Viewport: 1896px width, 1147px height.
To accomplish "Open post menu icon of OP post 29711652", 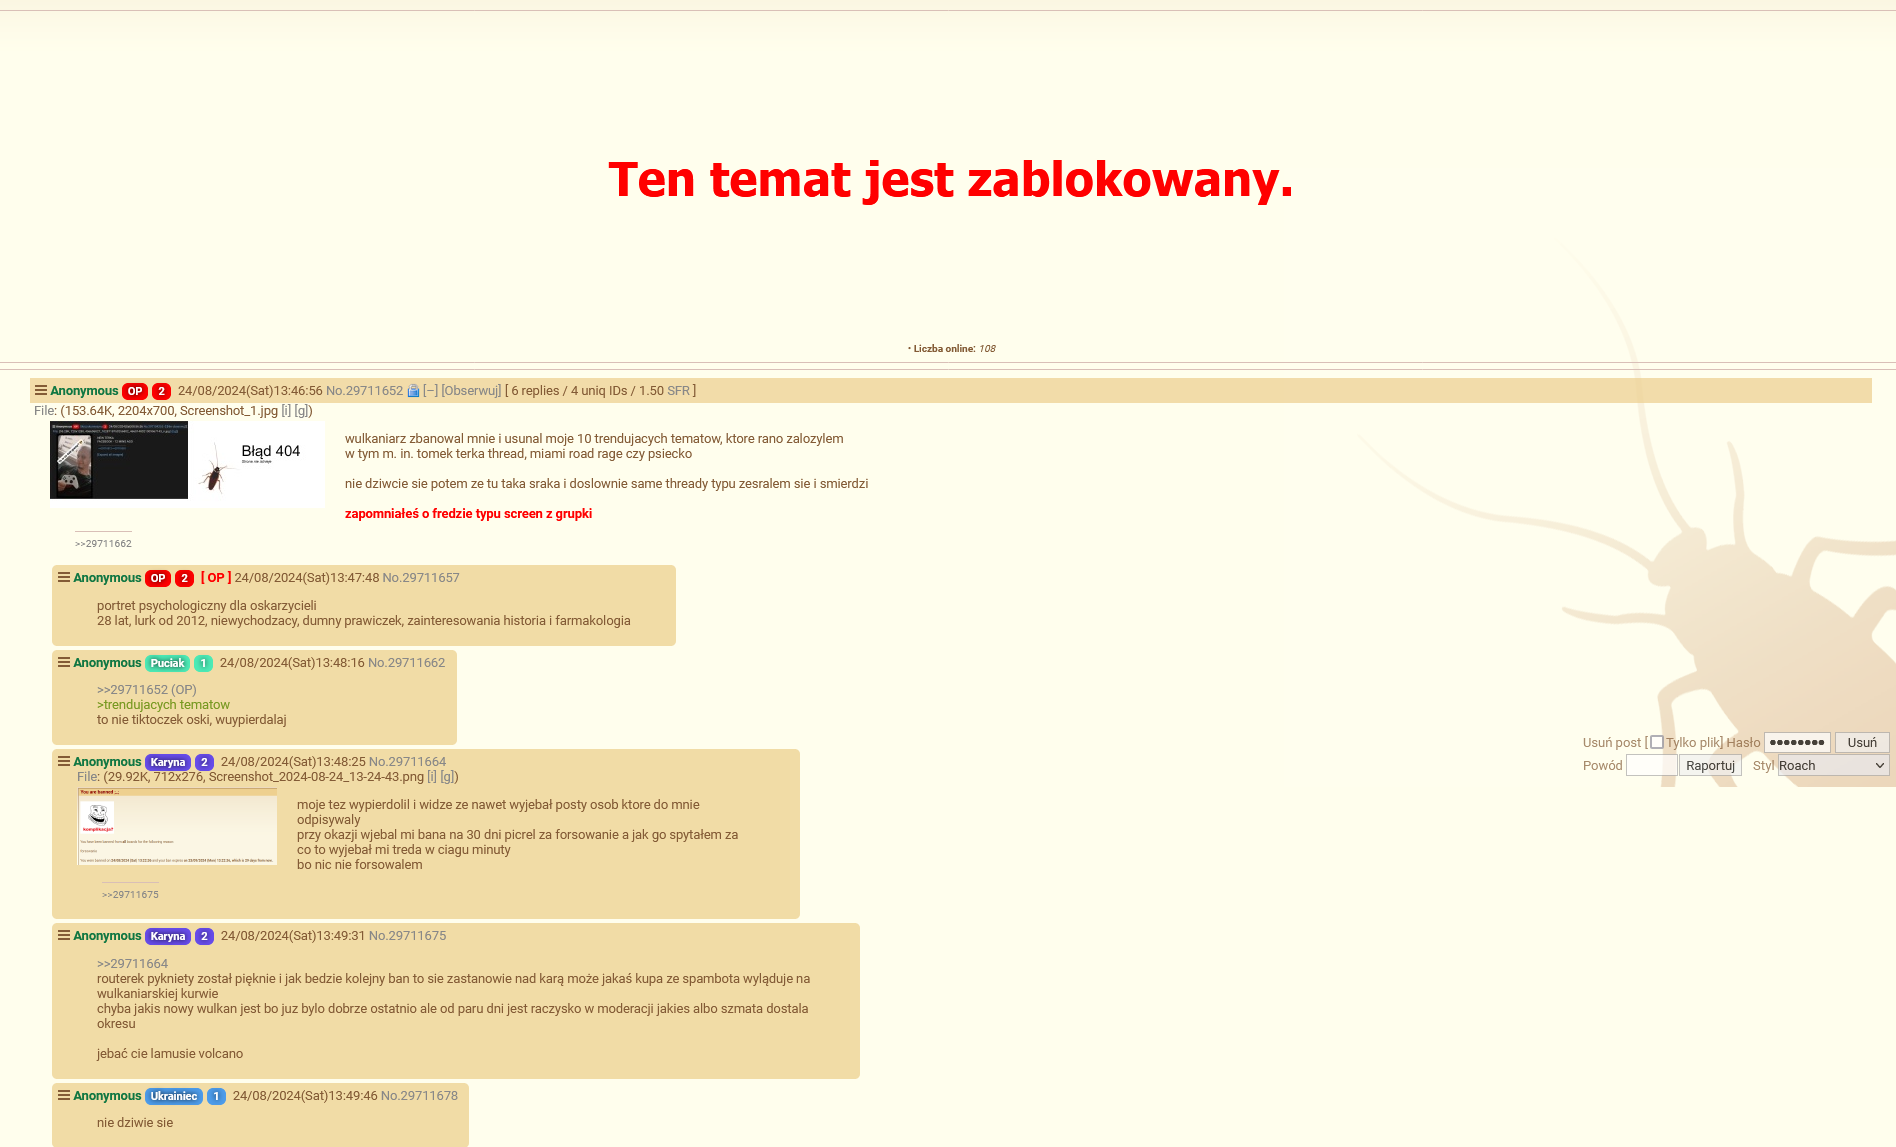I will pos(41,390).
